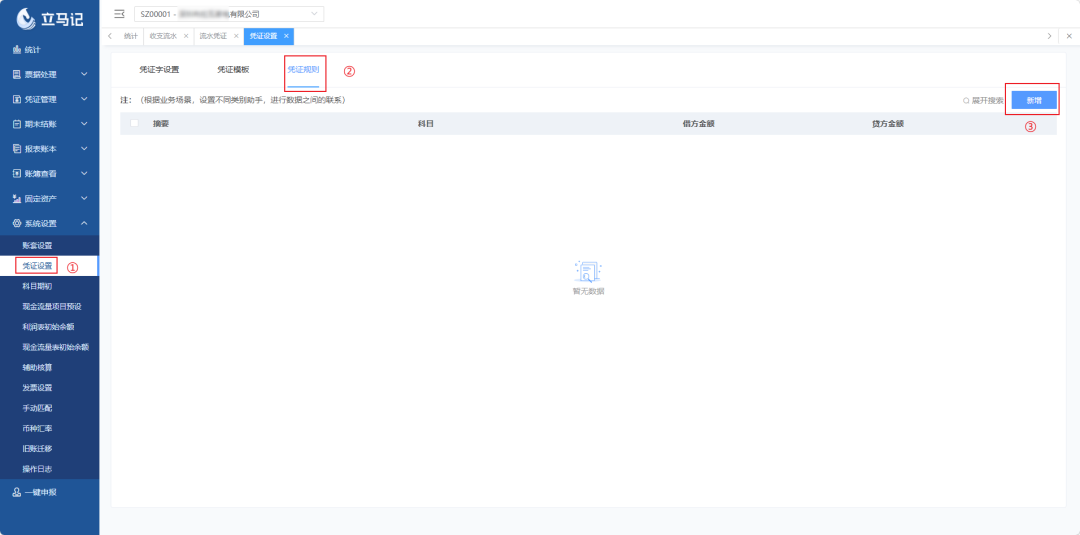Click the sidebar collapse hamburger icon

(x=119, y=14)
